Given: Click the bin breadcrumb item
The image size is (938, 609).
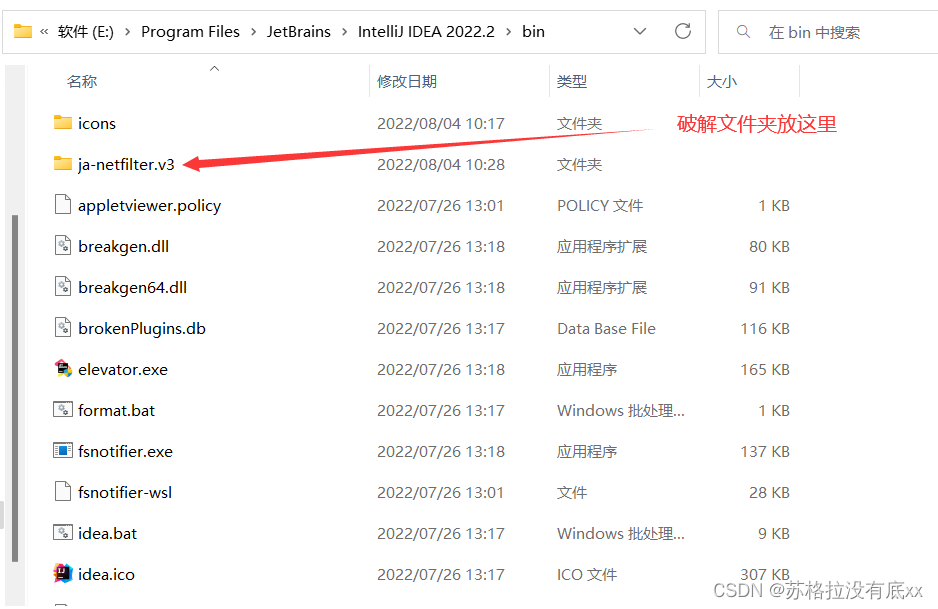Looking at the screenshot, I should point(533,31).
